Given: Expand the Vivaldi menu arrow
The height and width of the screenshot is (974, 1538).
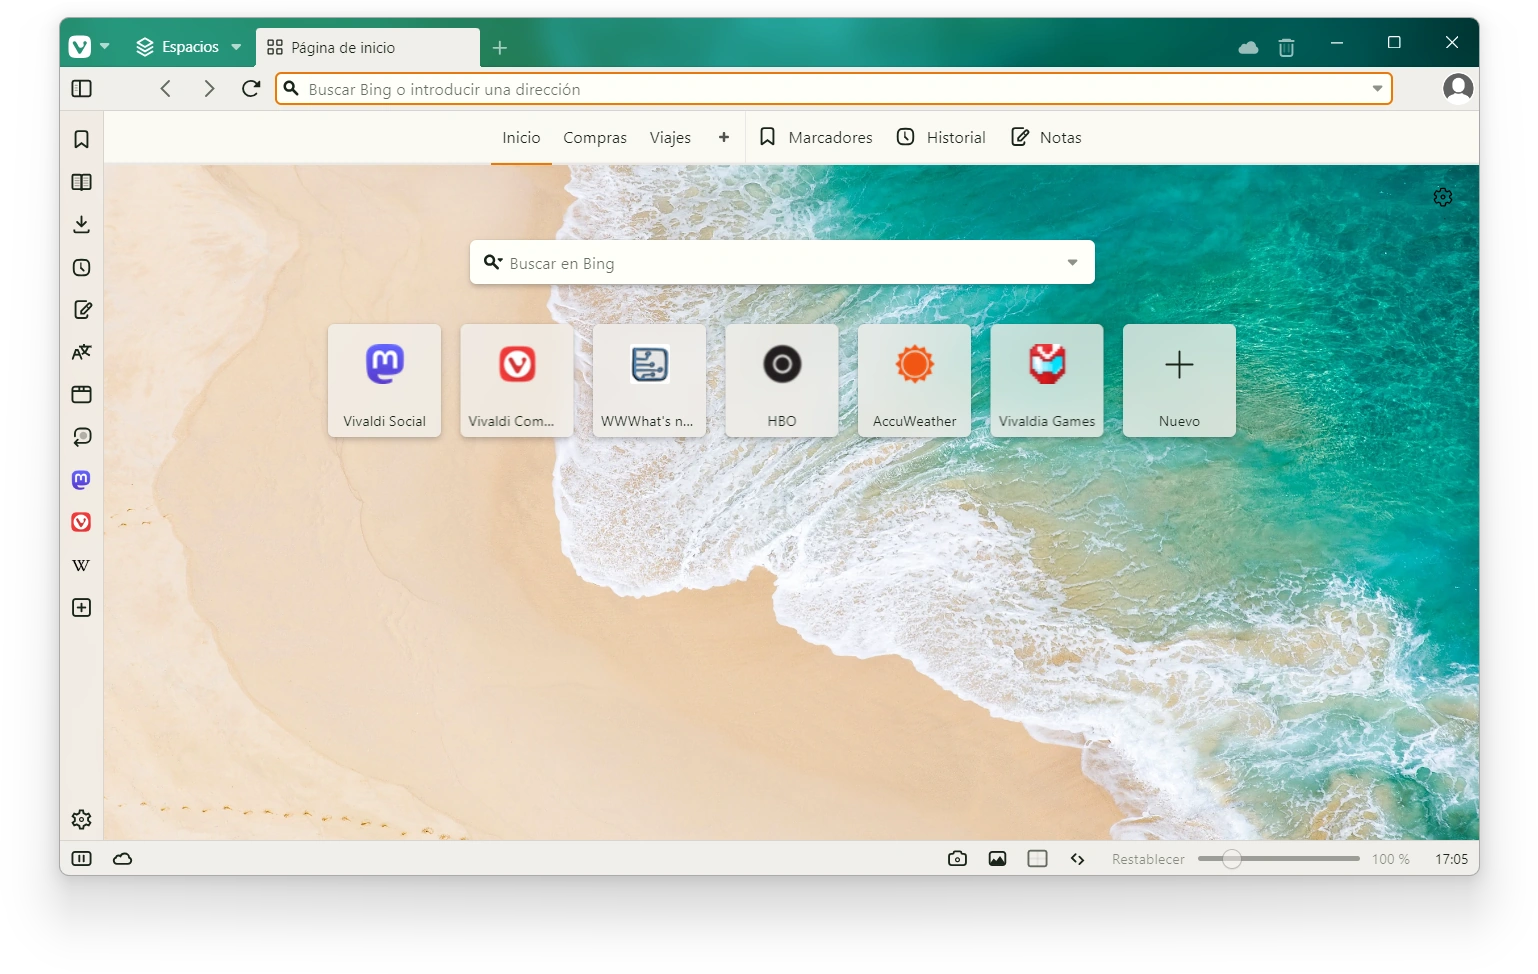Looking at the screenshot, I should 105,47.
